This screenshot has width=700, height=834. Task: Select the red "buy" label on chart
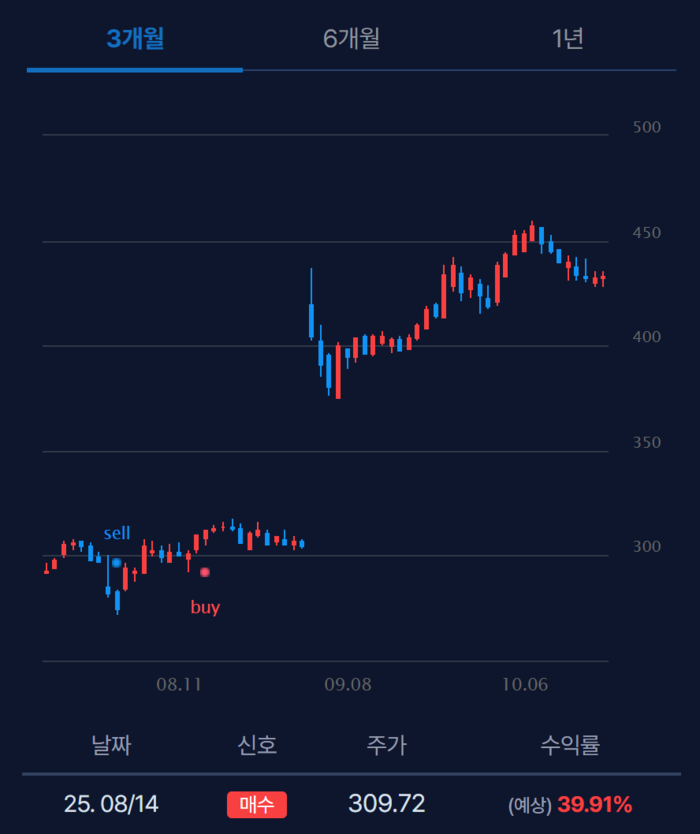(x=205, y=607)
